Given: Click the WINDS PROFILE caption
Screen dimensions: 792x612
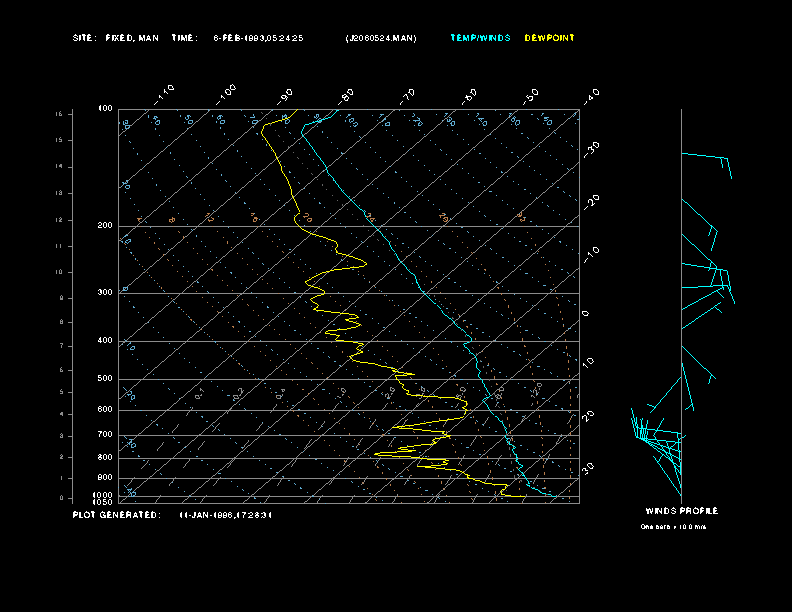Looking at the screenshot, I should tap(681, 511).
